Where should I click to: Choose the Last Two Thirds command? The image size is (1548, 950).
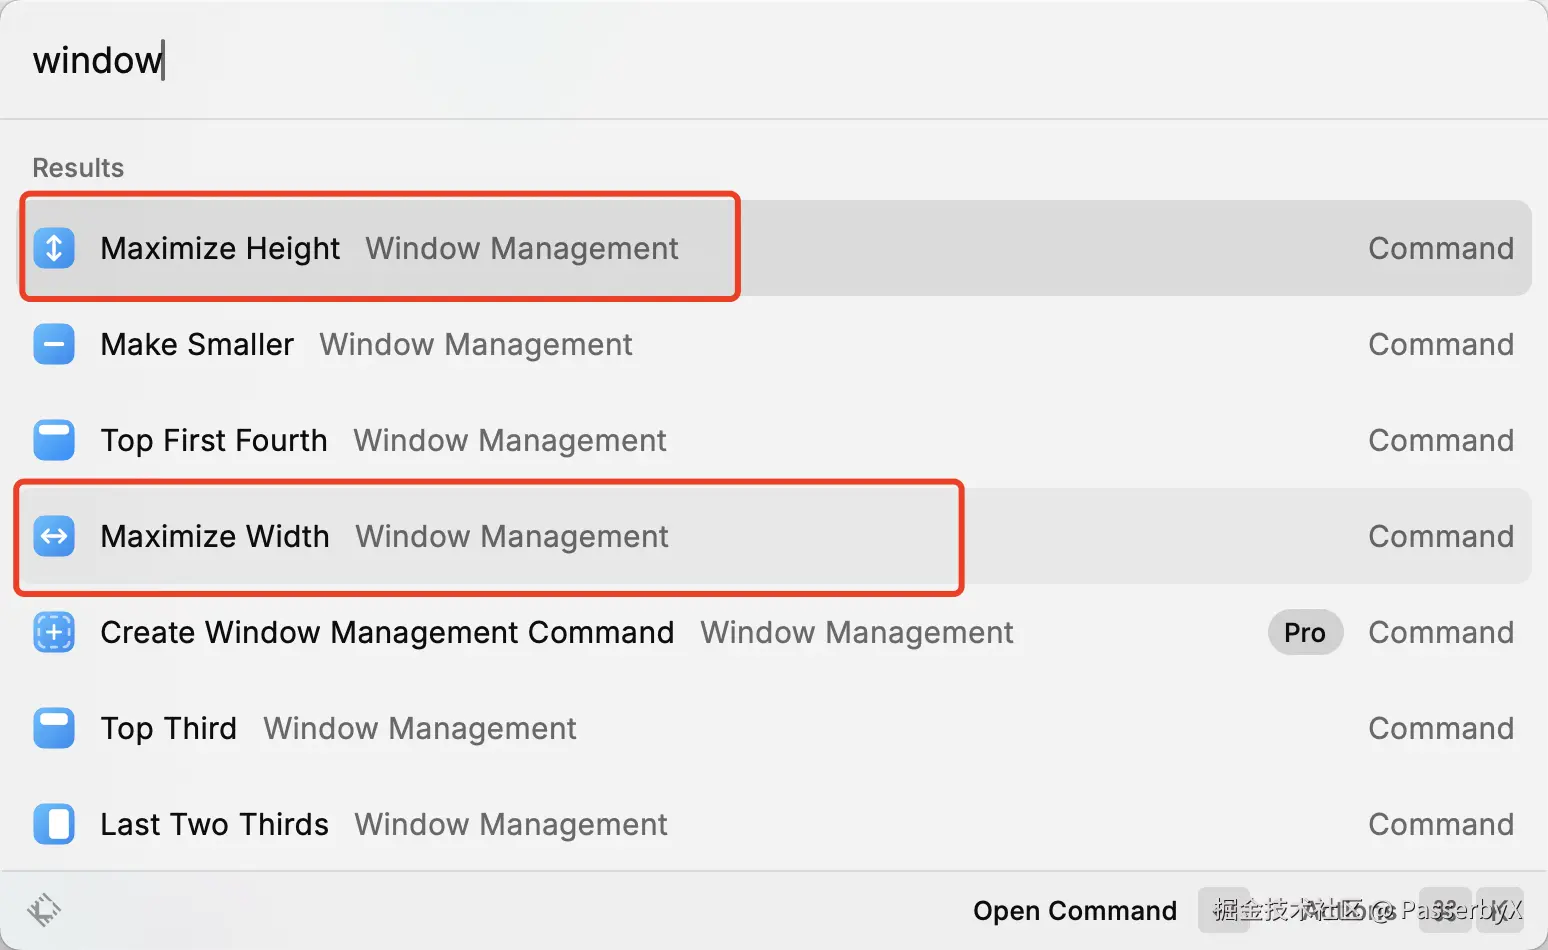[x=214, y=824]
